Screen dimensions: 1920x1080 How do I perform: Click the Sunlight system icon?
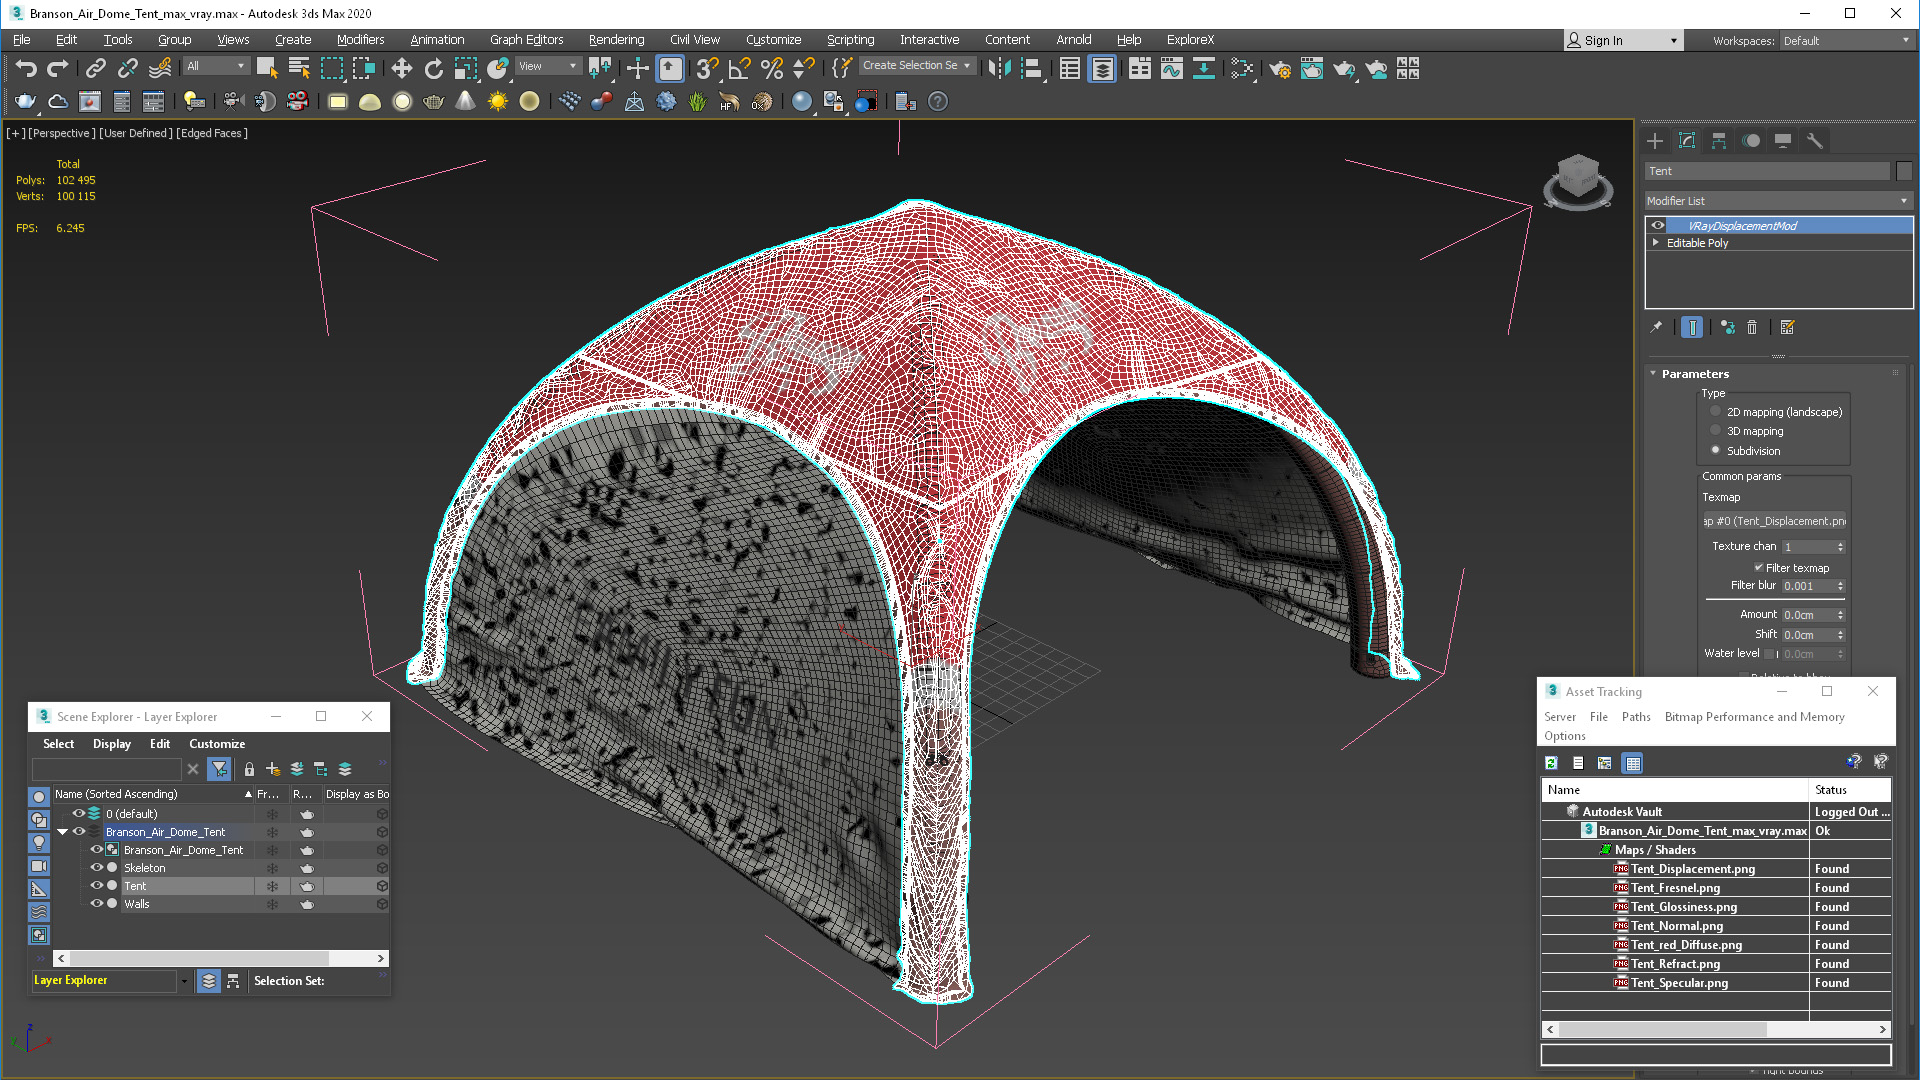(497, 101)
